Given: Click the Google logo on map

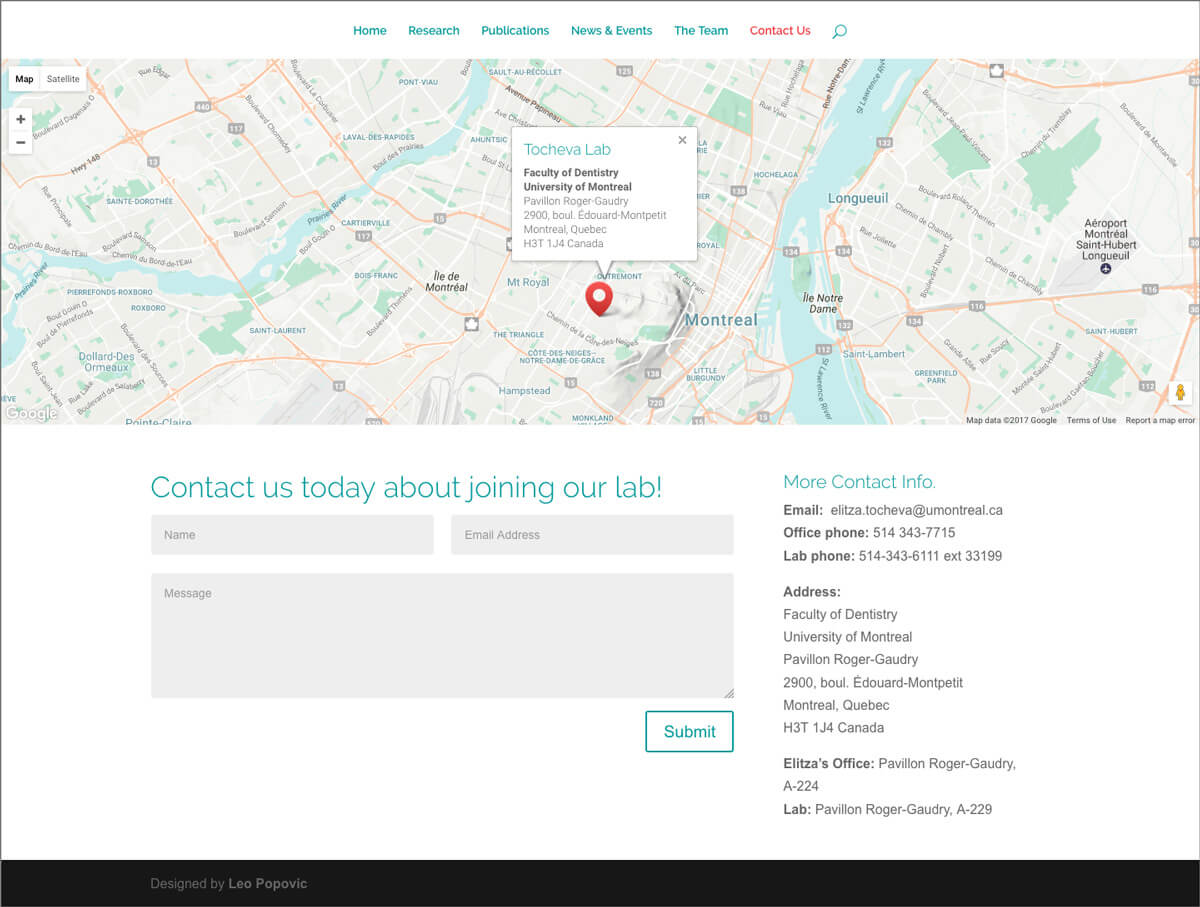Looking at the screenshot, I should coord(30,414).
